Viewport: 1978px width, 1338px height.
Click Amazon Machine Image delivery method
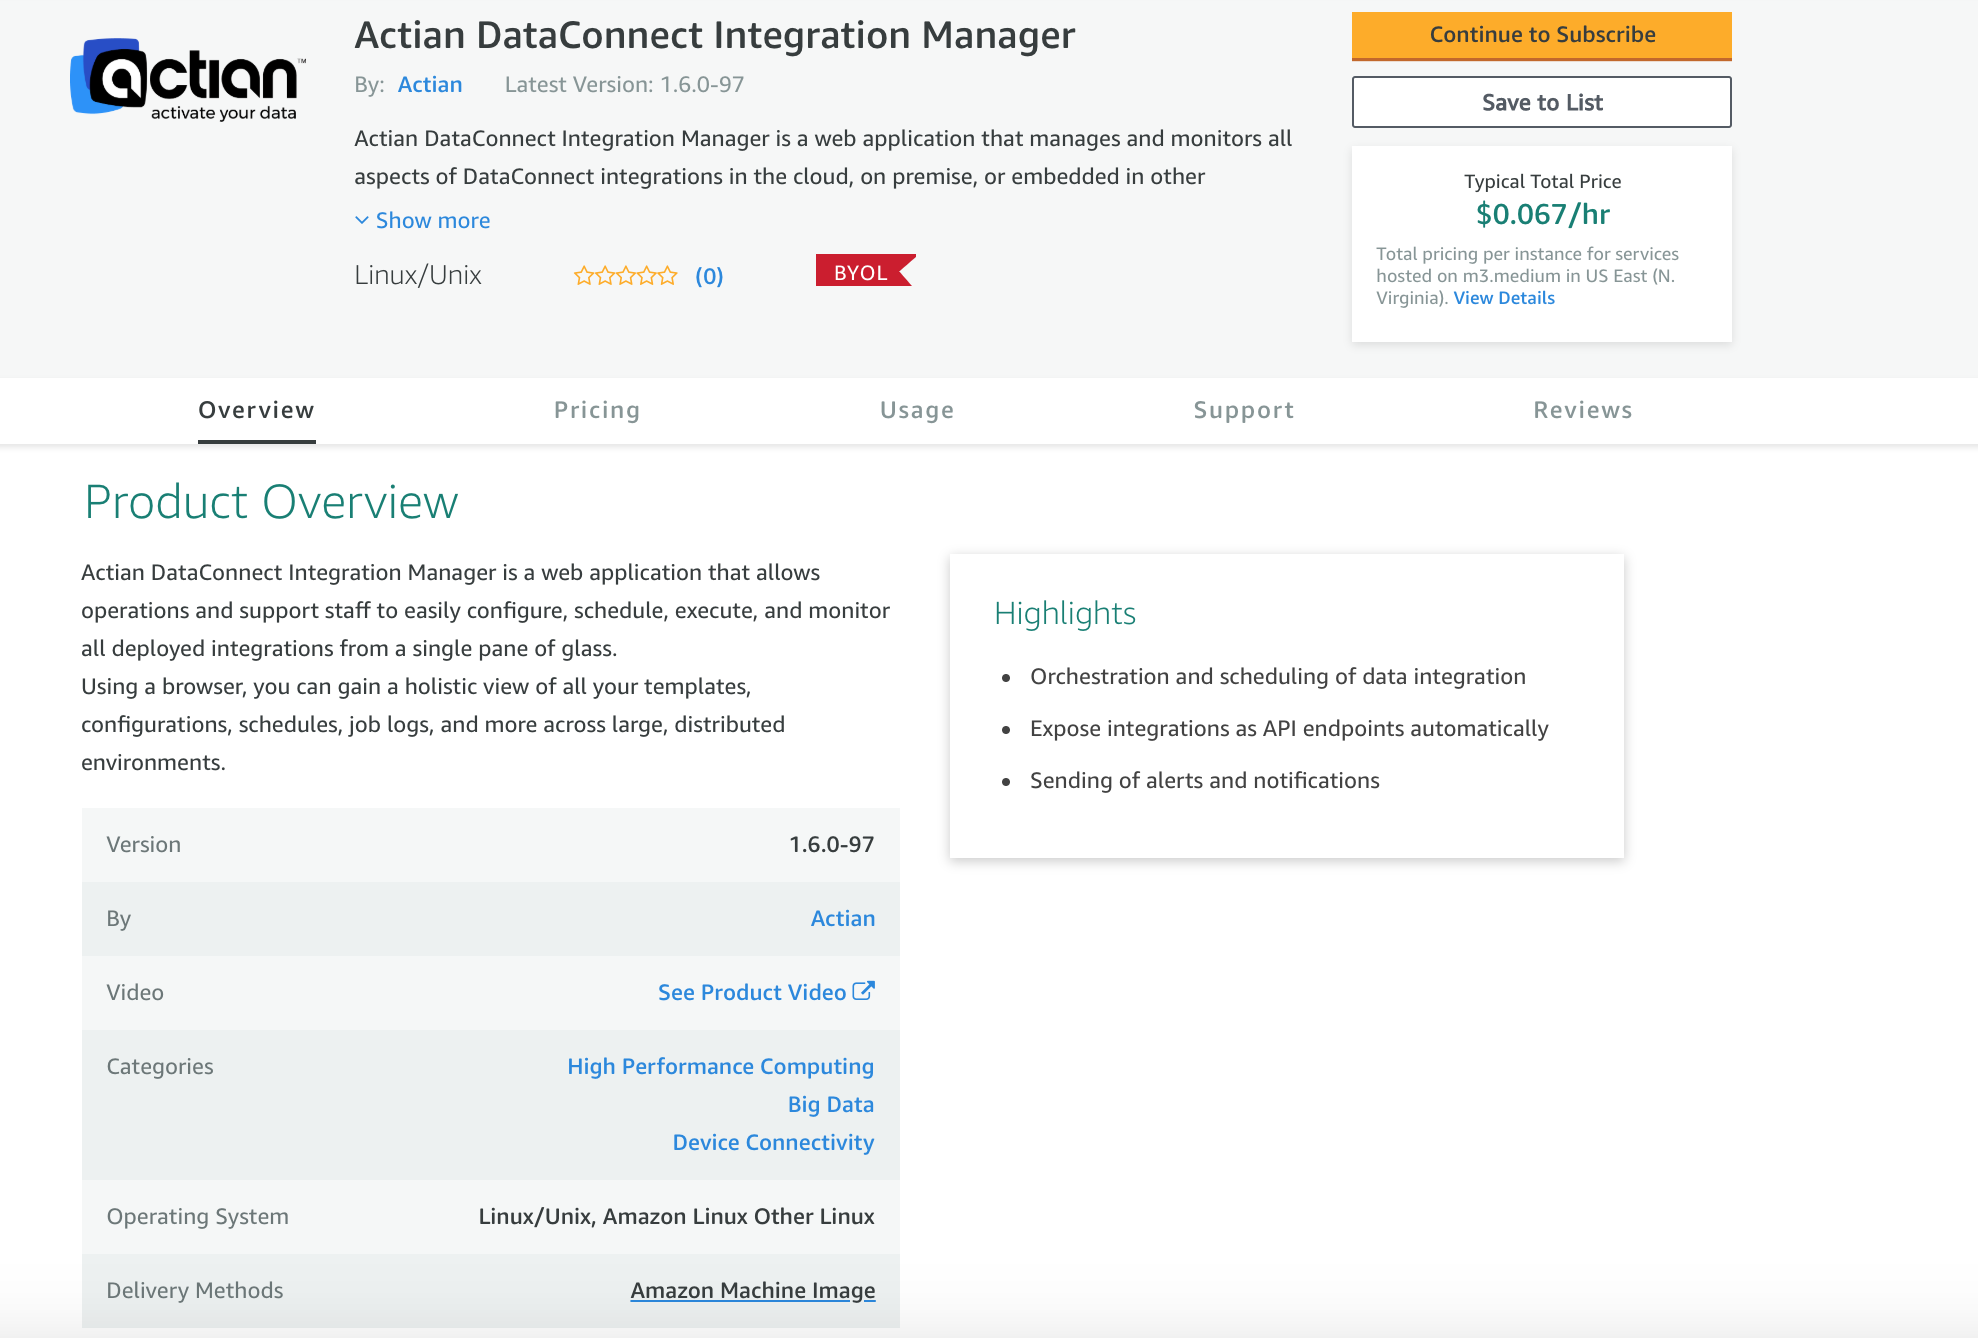(752, 1290)
